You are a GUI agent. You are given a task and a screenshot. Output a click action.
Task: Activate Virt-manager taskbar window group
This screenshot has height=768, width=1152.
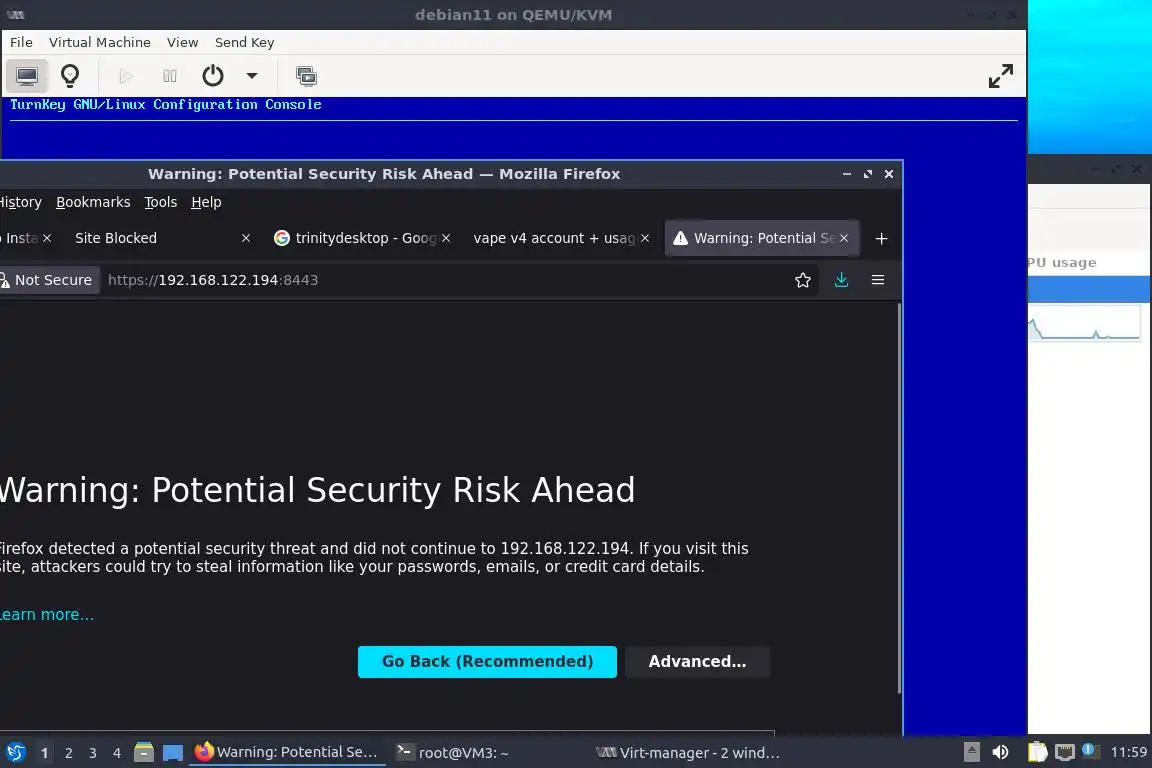[686, 753]
